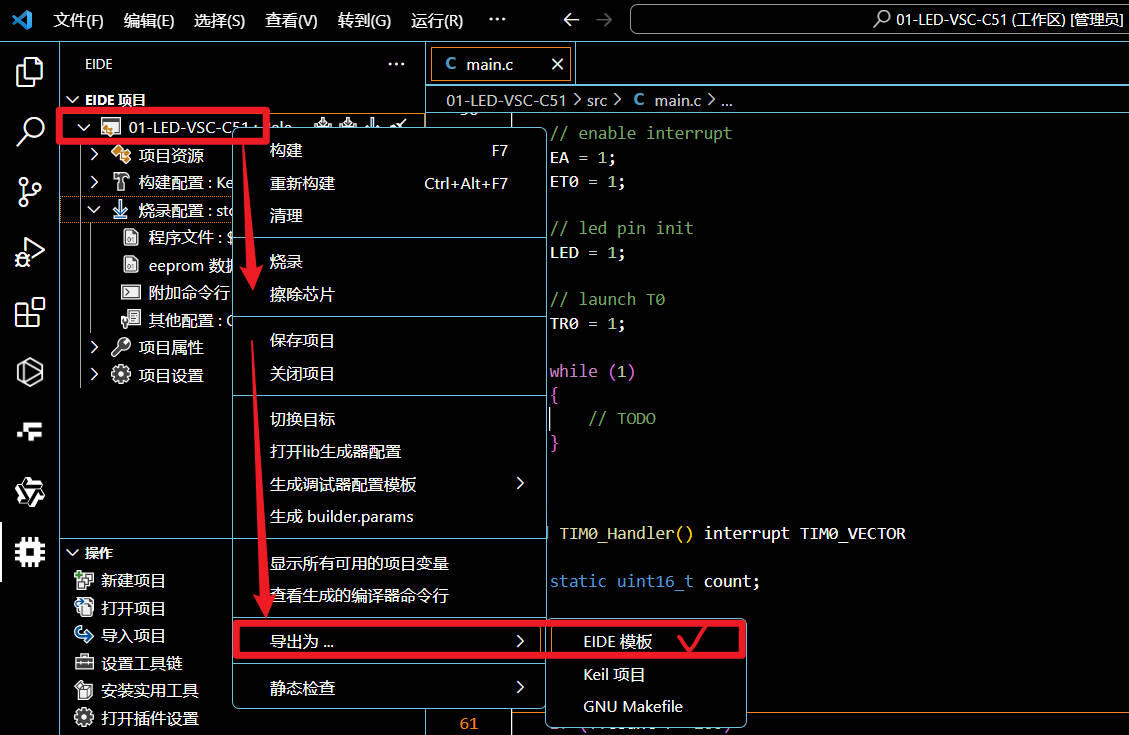Open the EIDE panel more actions ellipsis
The image size is (1129, 735).
[396, 64]
